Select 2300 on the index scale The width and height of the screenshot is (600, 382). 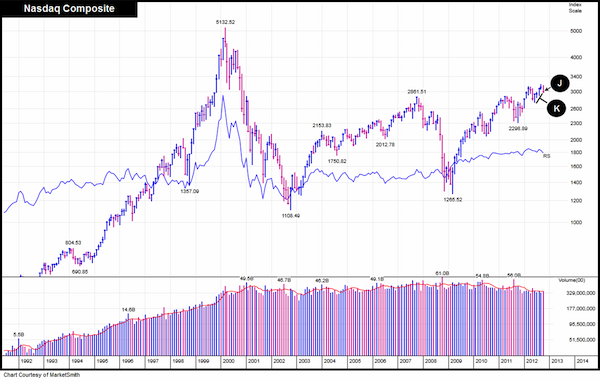click(x=576, y=123)
